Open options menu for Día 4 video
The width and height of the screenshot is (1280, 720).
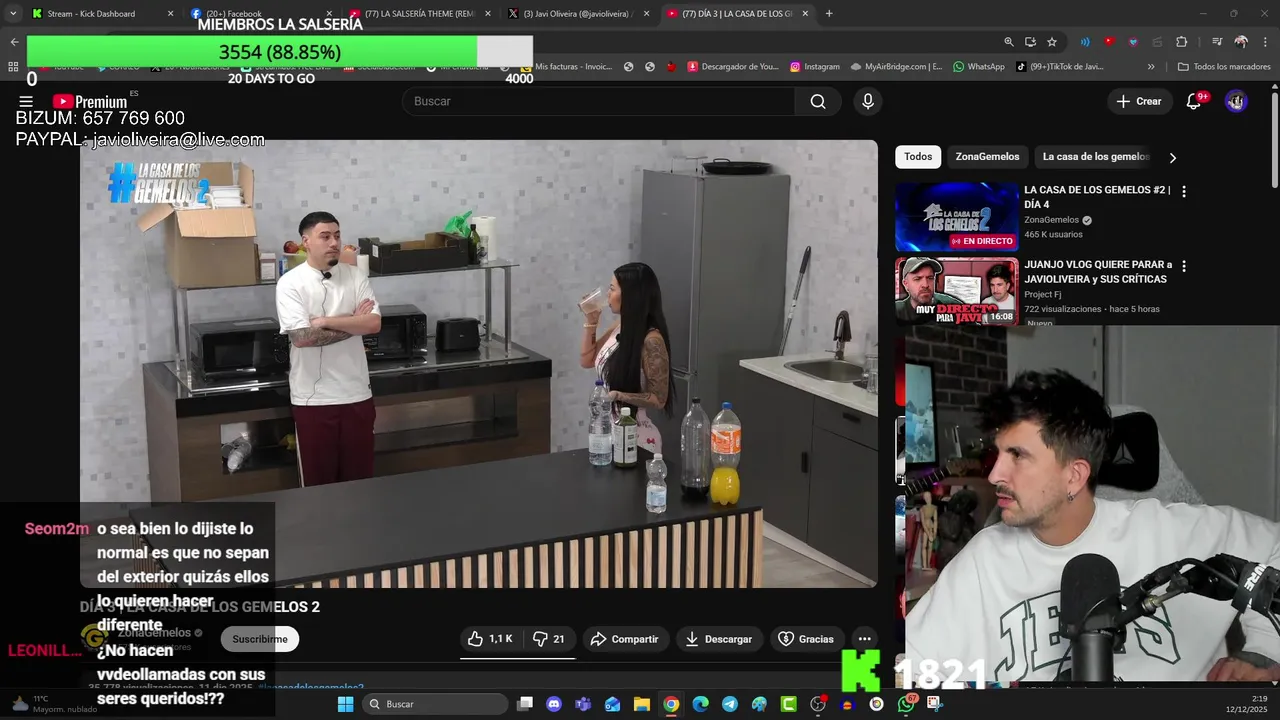click(1184, 191)
